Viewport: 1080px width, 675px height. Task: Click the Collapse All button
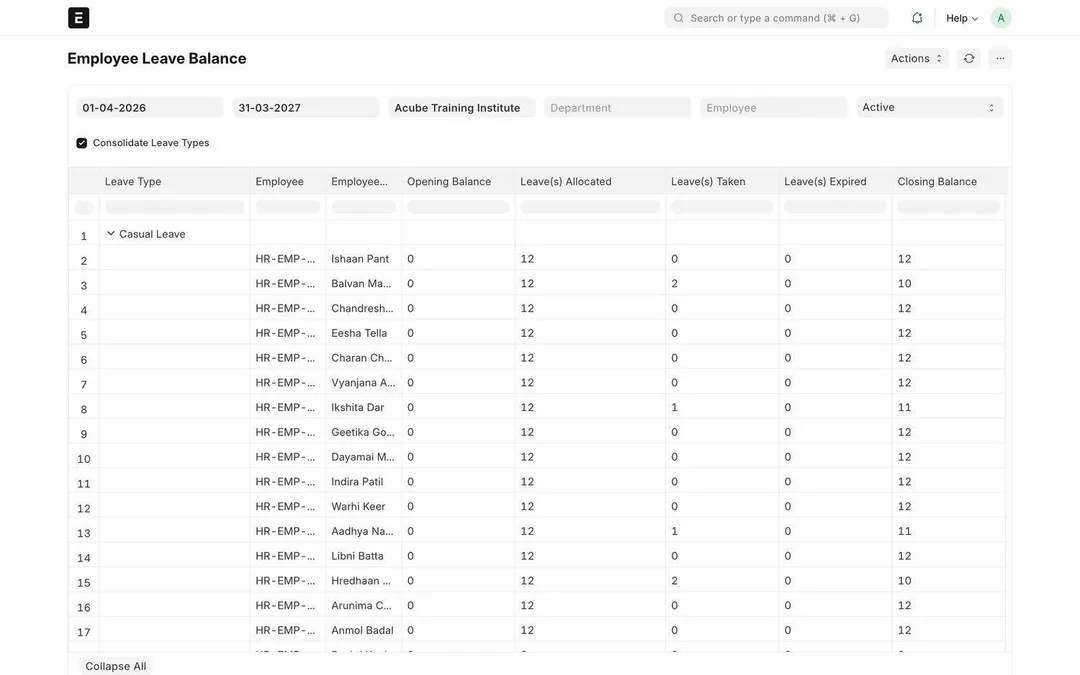(x=116, y=666)
